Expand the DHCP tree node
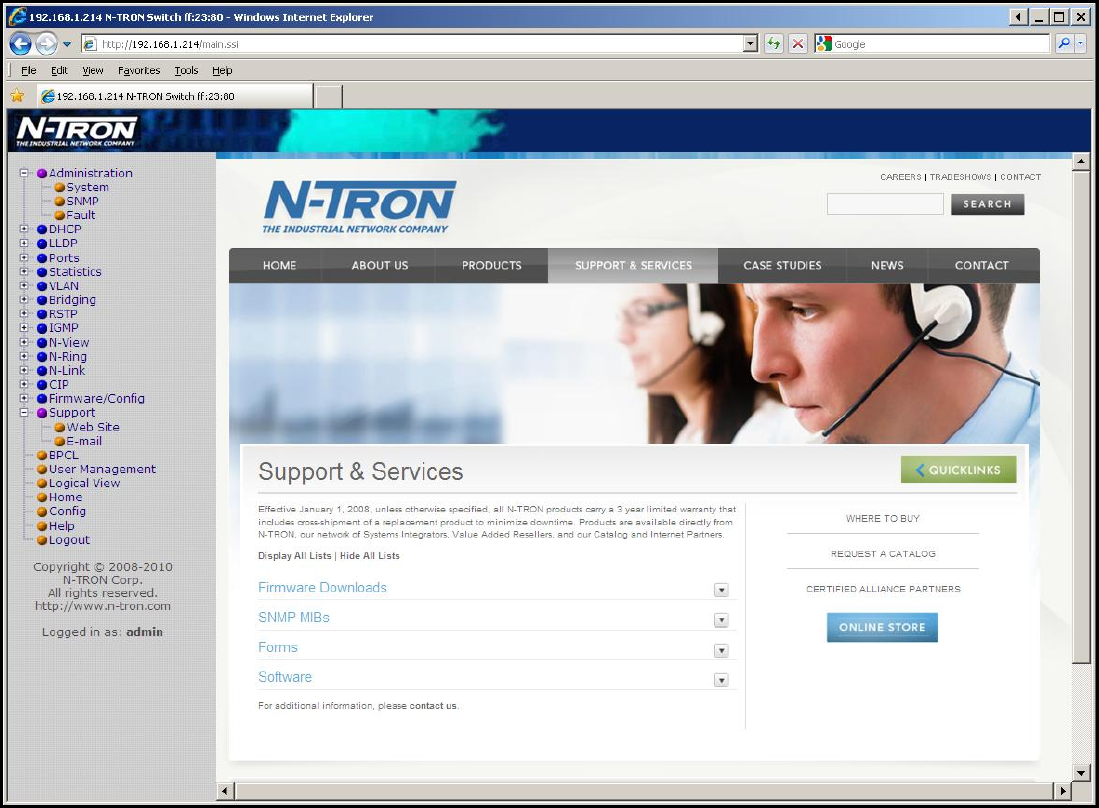This screenshot has width=1099, height=808. click(x=24, y=229)
